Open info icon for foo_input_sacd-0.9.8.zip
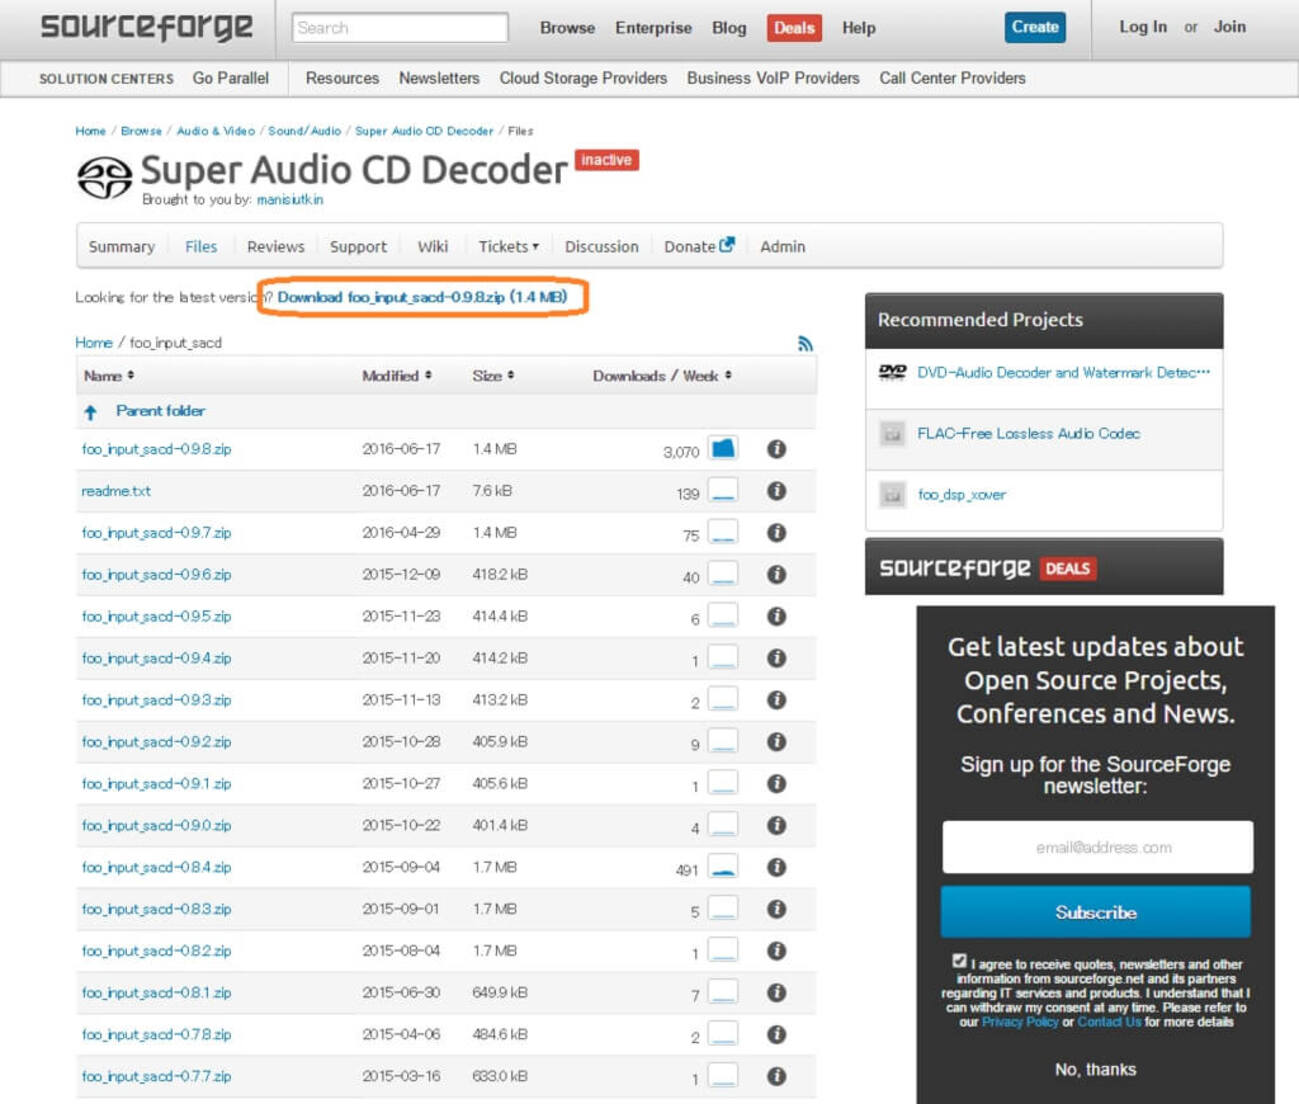The height and width of the screenshot is (1104, 1299). [776, 449]
